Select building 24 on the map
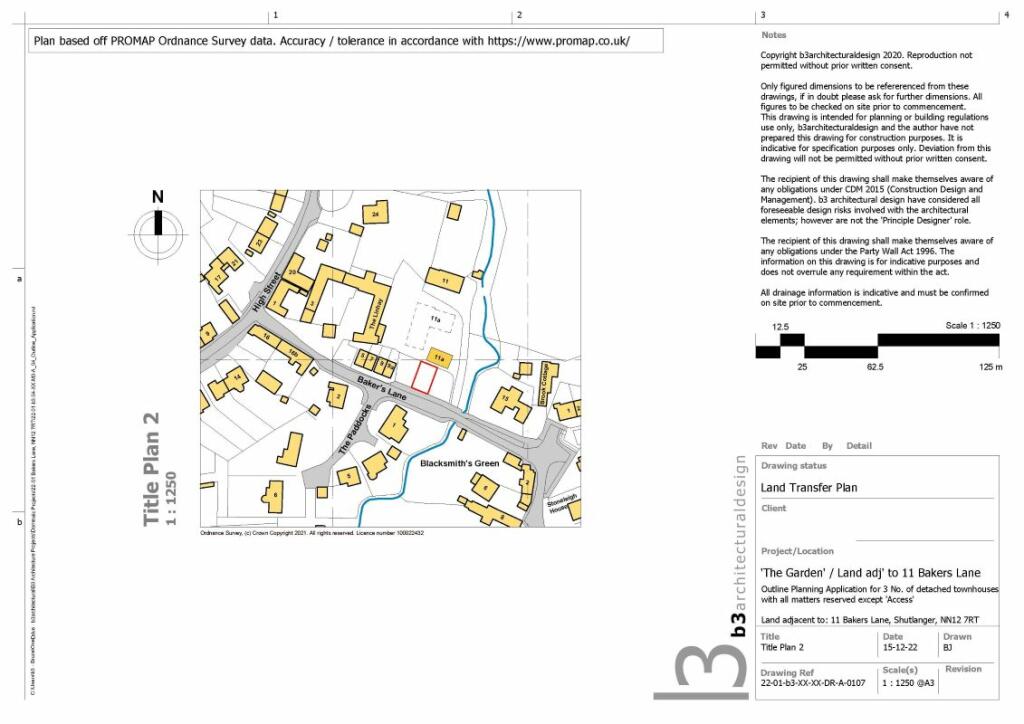The width and height of the screenshot is (1024, 724). tap(376, 214)
